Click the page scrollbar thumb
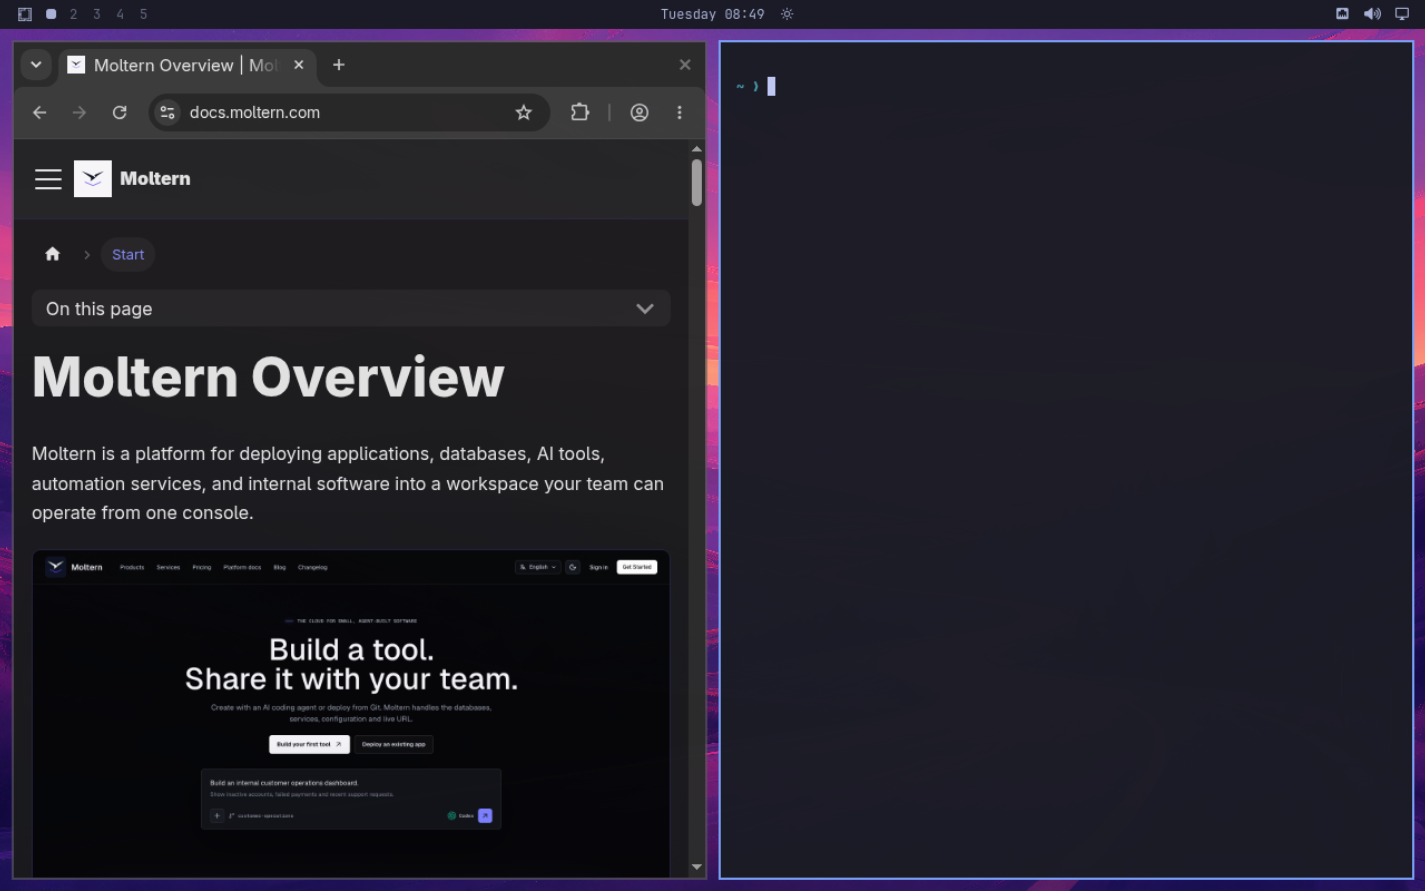The width and height of the screenshot is (1426, 891). (x=697, y=182)
